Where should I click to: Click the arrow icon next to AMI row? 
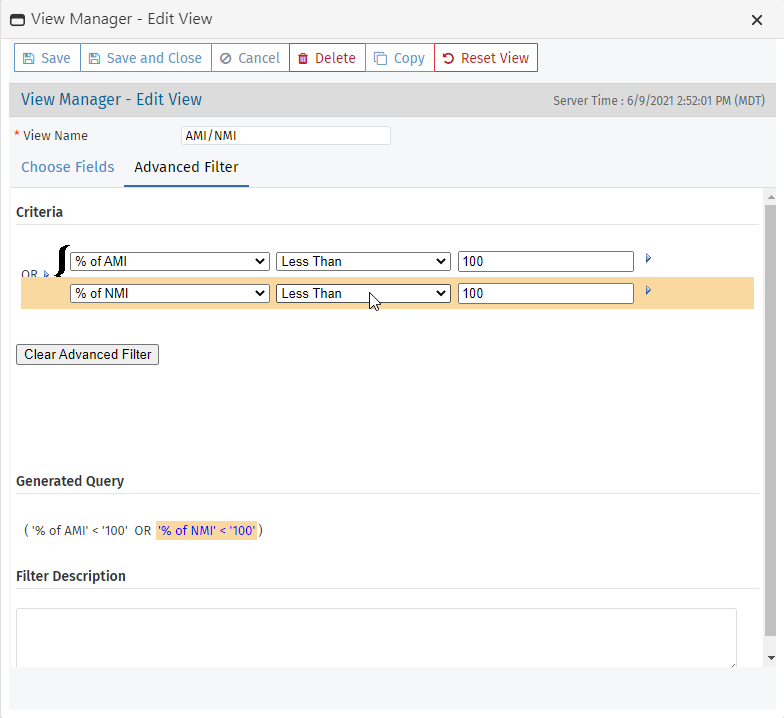coord(648,258)
